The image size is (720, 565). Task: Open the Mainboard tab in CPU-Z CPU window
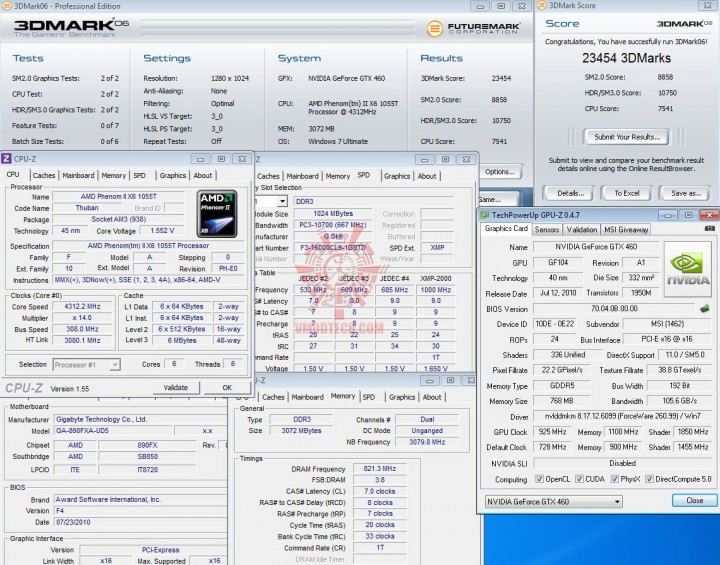(78, 175)
